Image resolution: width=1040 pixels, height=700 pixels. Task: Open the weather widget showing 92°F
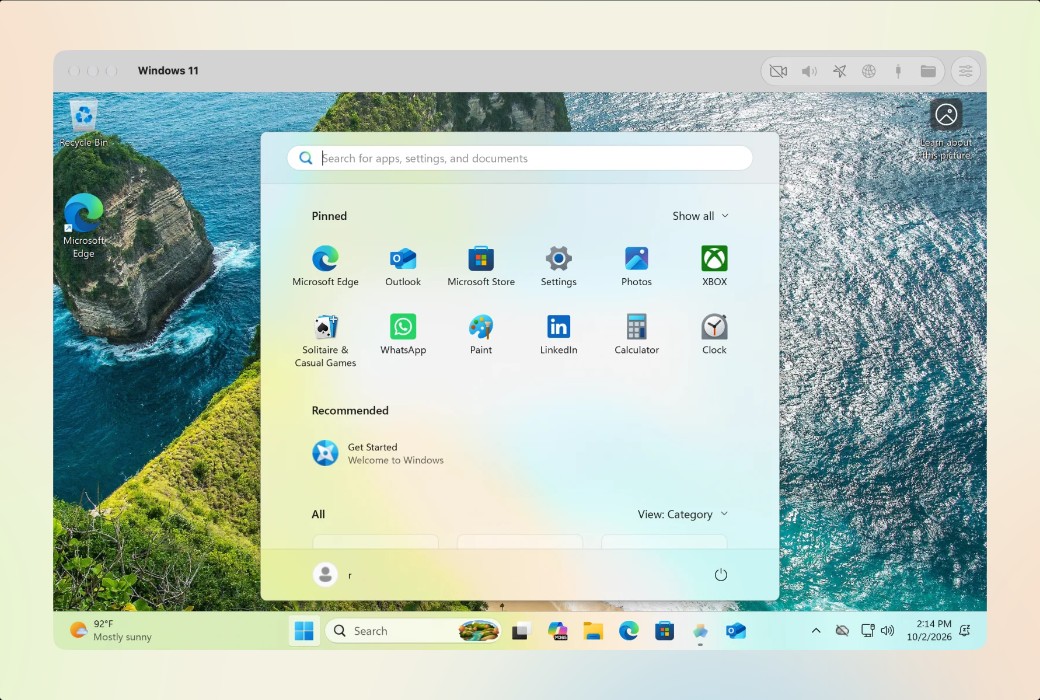tap(111, 630)
